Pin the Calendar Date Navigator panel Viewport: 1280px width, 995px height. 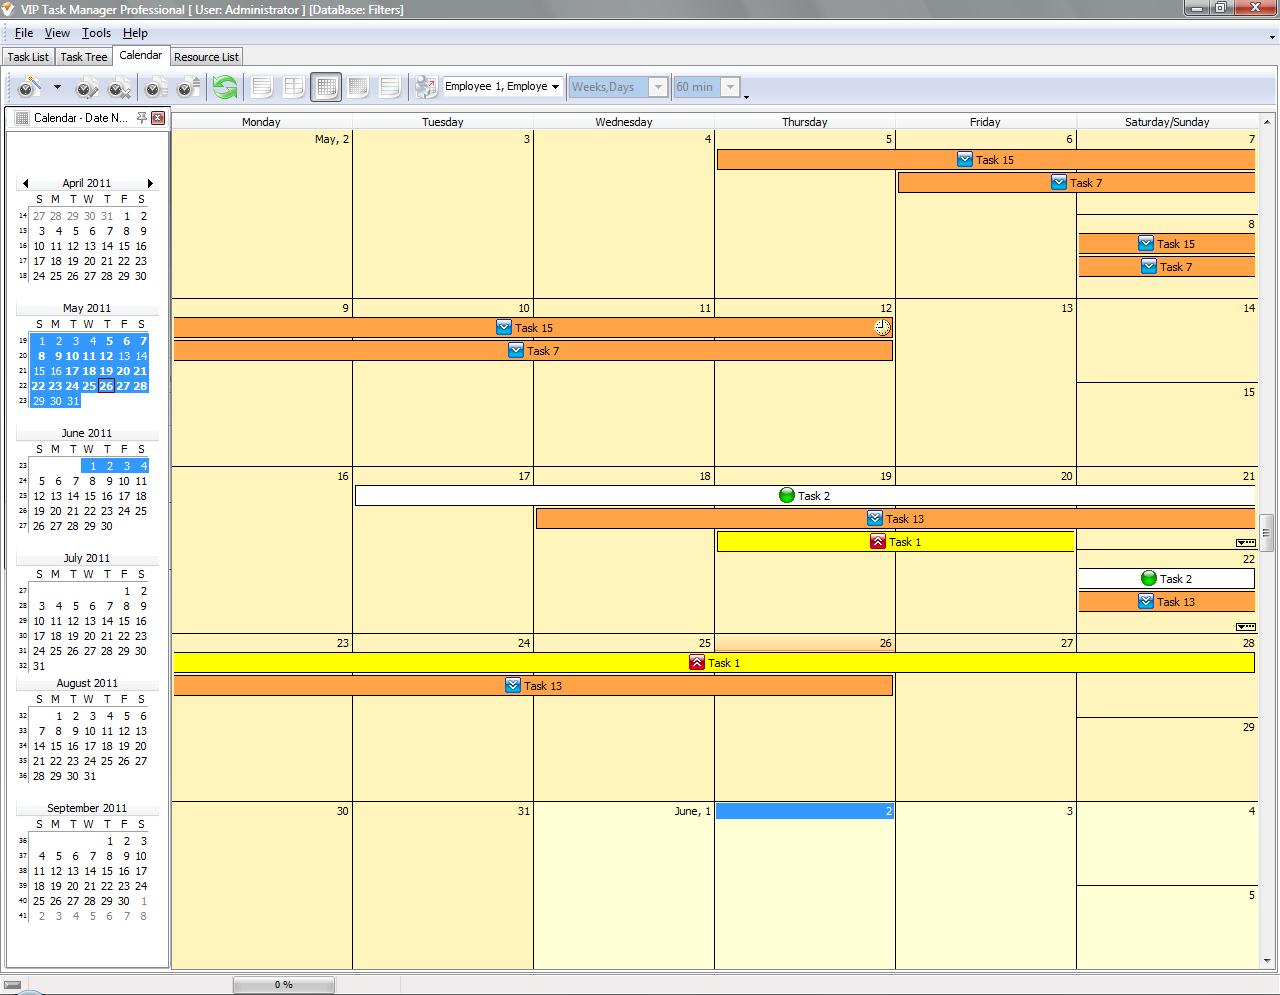tap(142, 118)
